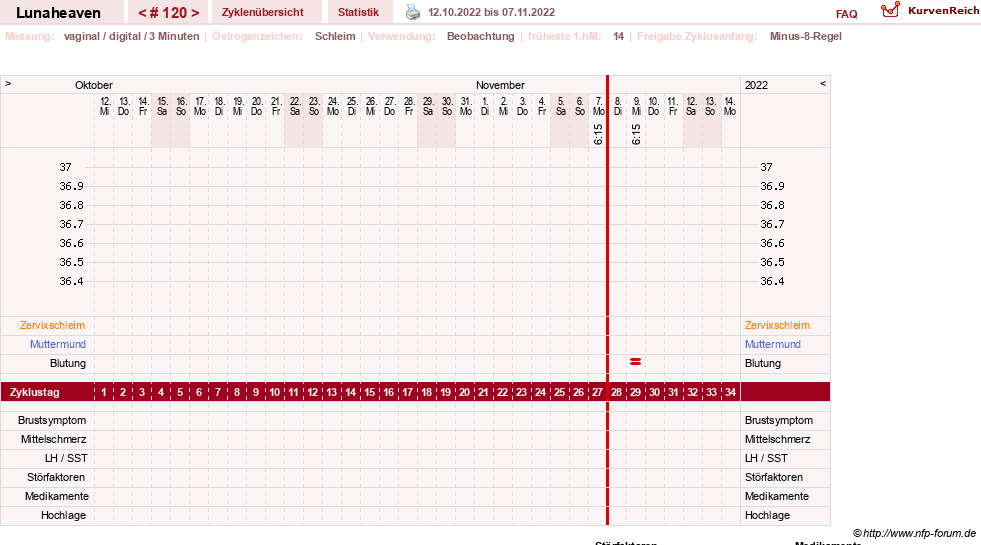
Task: Click the 2022 year header
Action: (x=756, y=85)
